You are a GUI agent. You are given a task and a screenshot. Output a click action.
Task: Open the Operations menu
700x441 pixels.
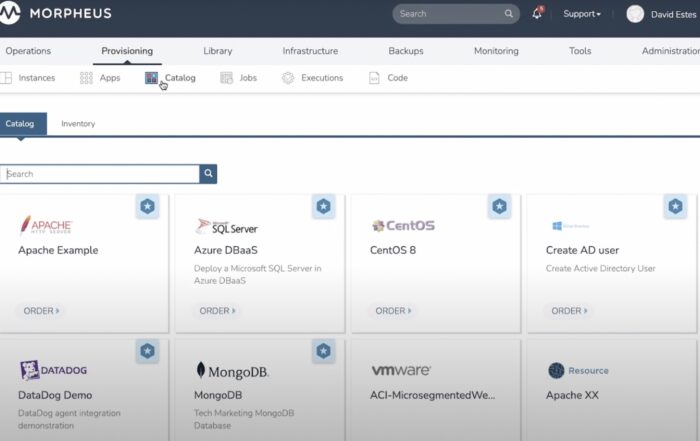(28, 51)
